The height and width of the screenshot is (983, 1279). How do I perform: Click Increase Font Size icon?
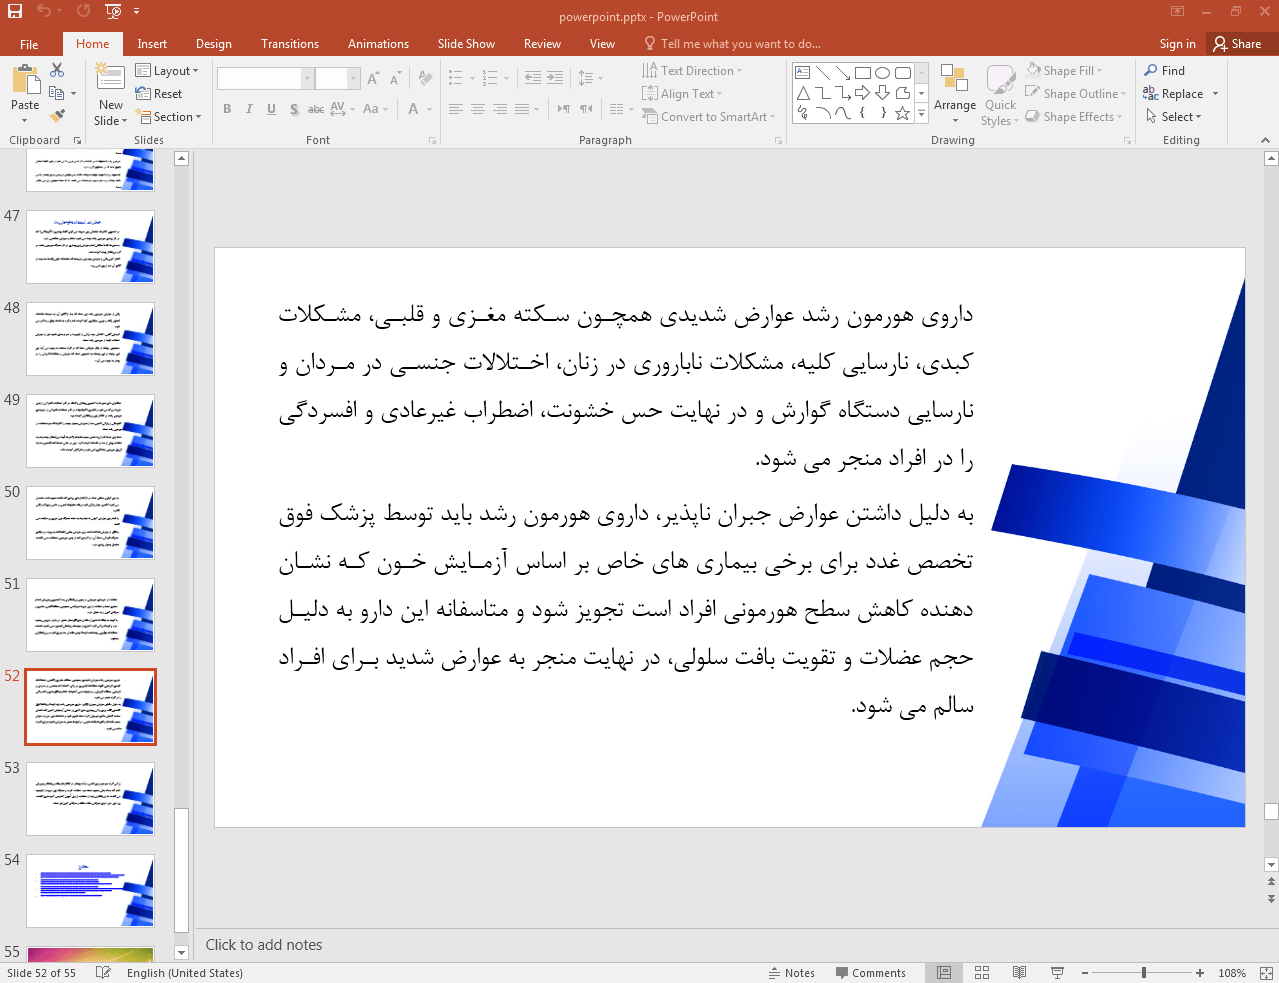[373, 78]
